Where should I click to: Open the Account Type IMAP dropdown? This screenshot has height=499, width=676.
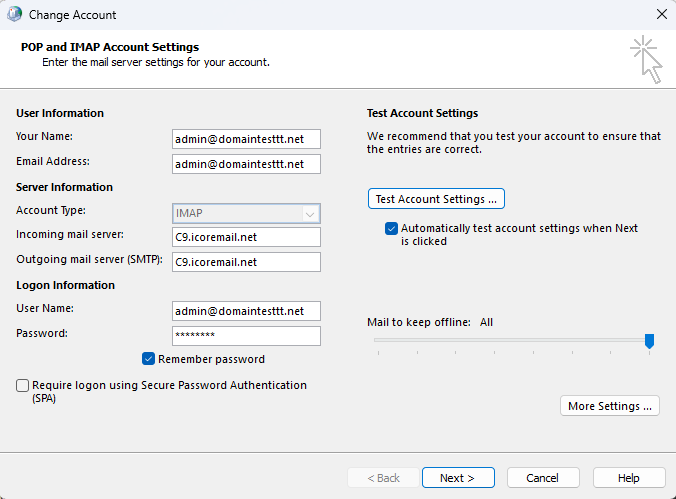tap(246, 213)
